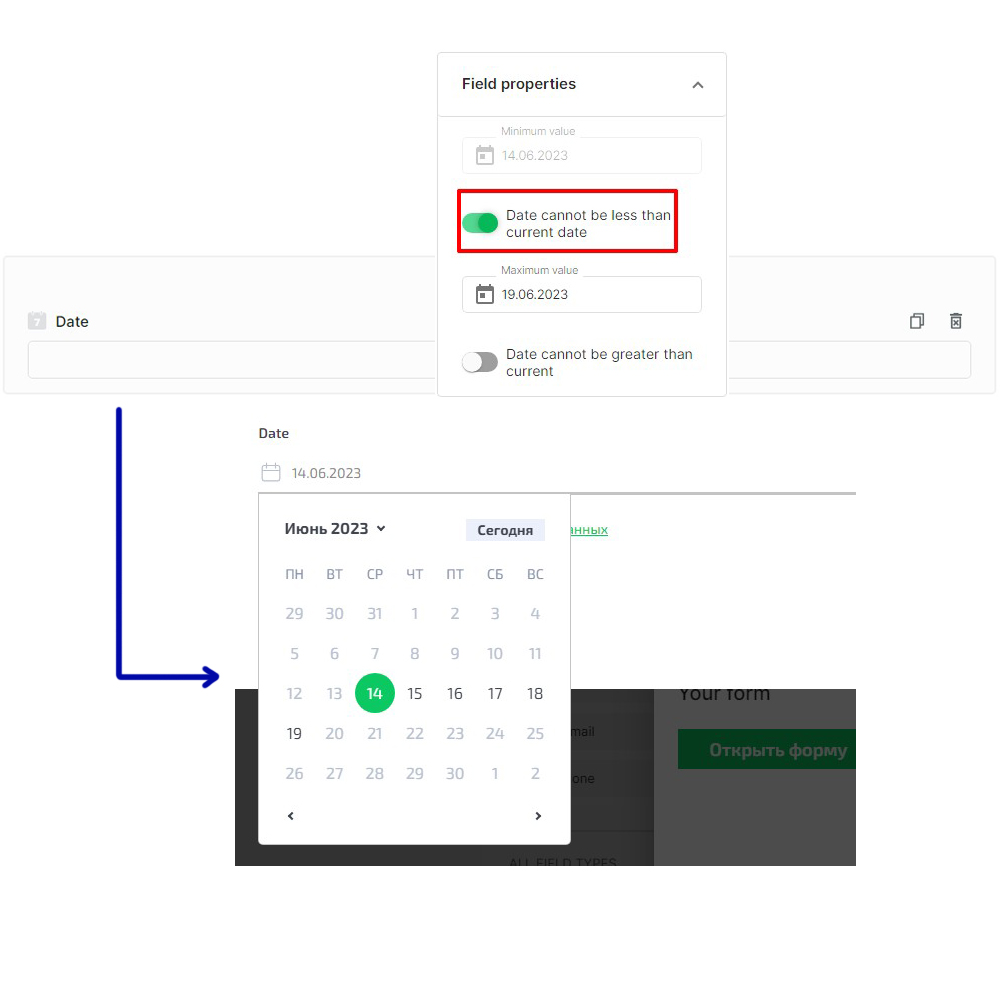Image resolution: width=1000 pixels, height=1000 pixels.
Task: Click the form date input showing 14.06.2023
Action: point(557,473)
